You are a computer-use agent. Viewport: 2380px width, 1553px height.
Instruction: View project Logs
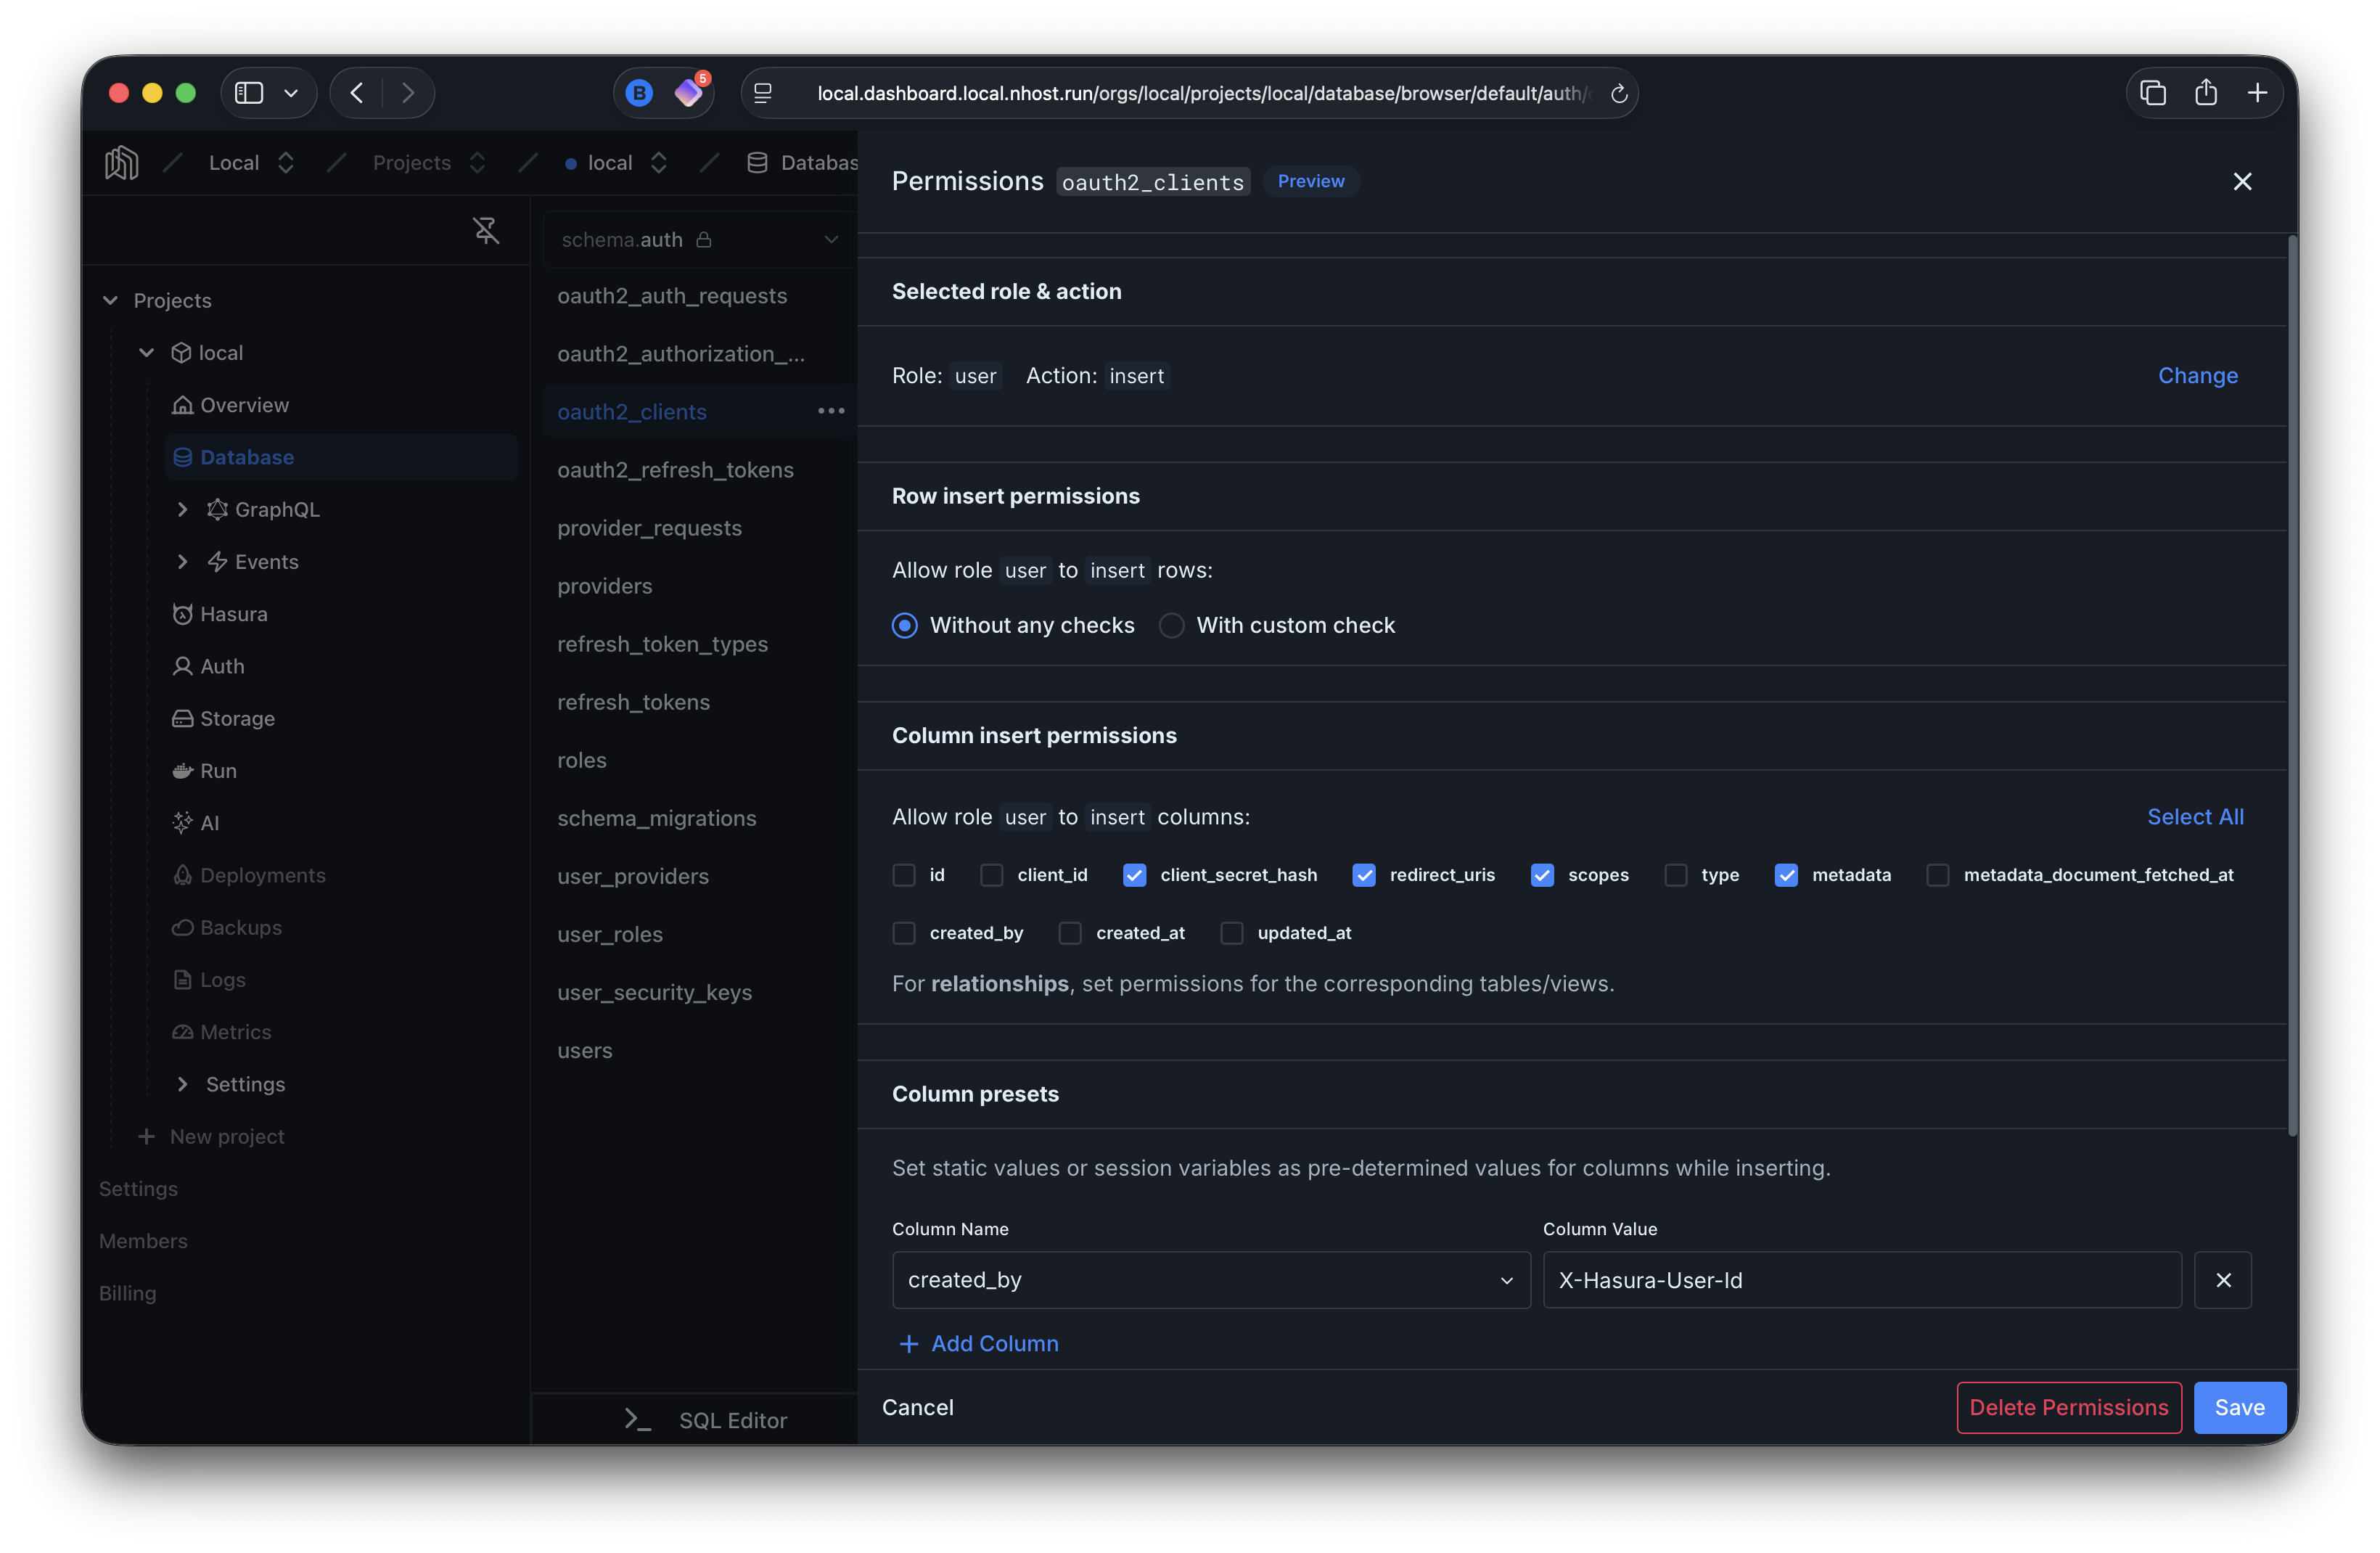click(221, 979)
